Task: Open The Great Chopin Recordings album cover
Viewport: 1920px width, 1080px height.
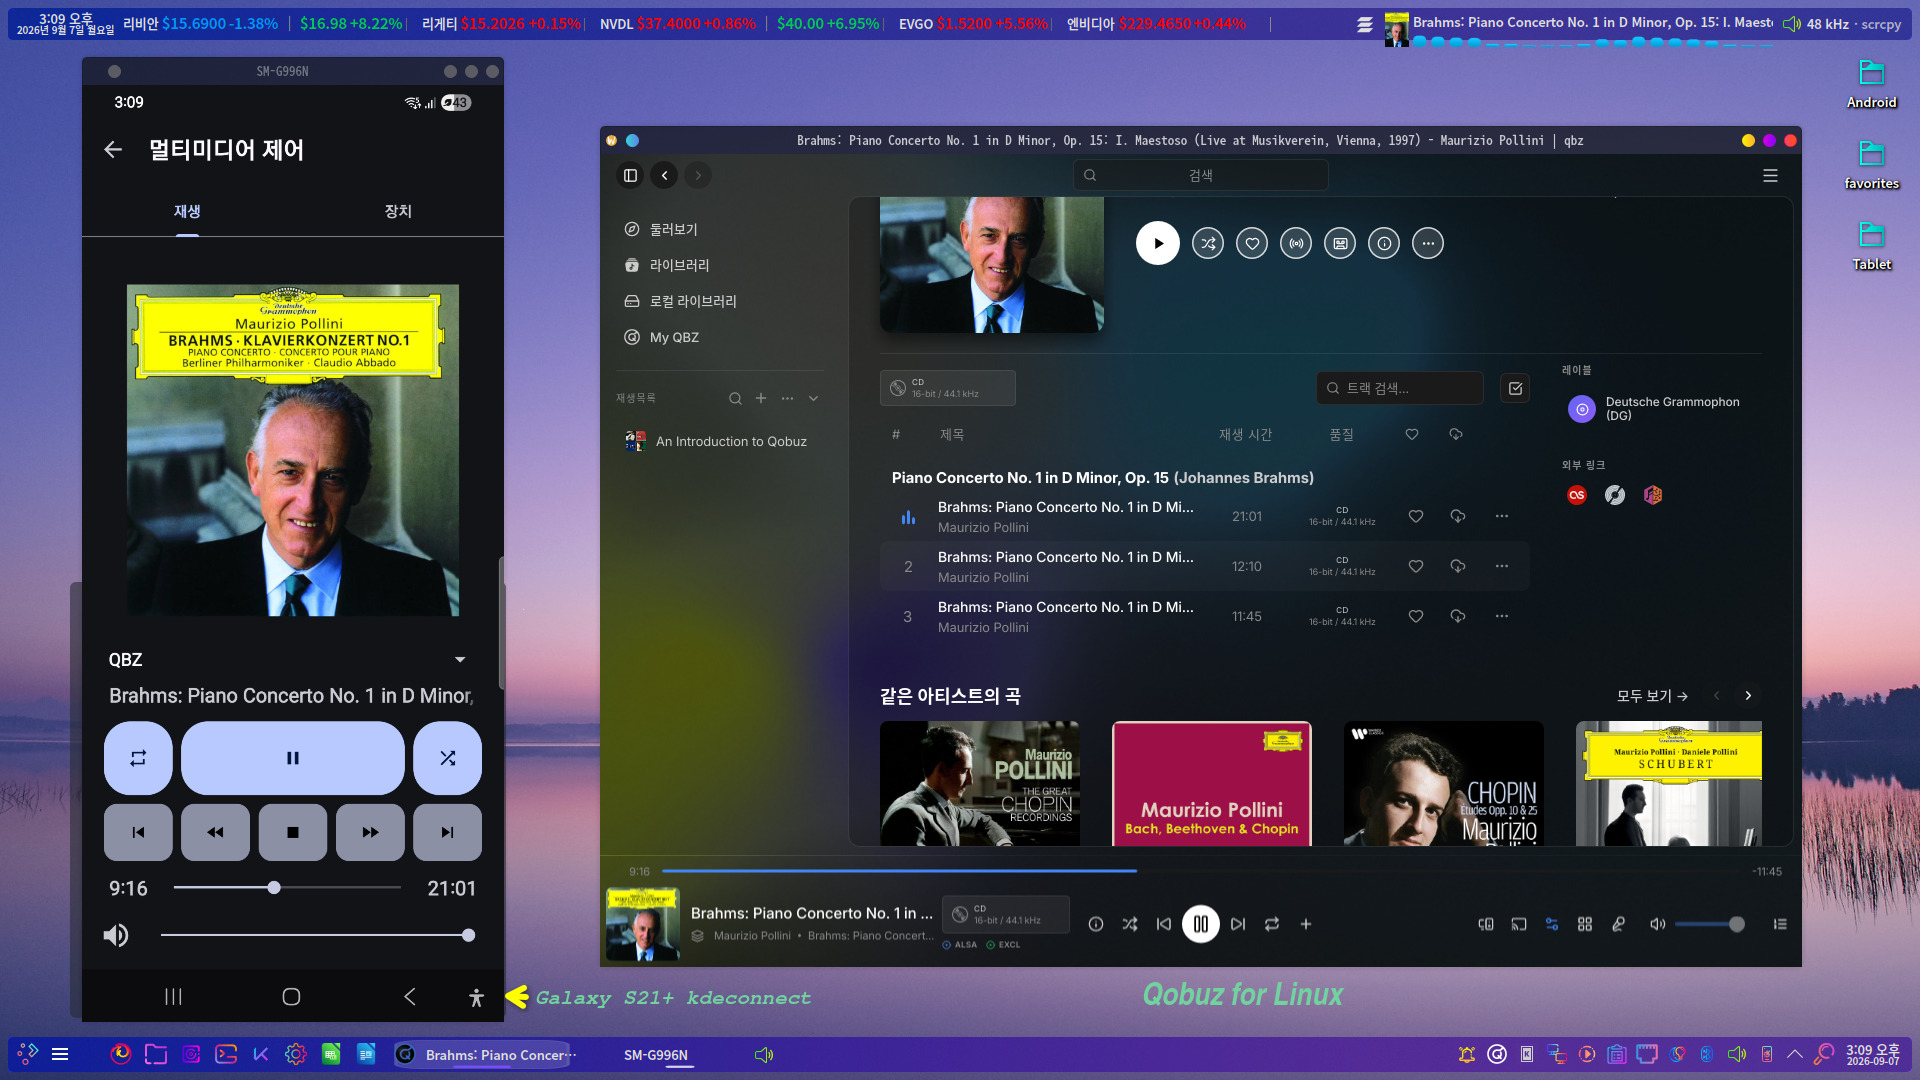Action: pos(980,783)
